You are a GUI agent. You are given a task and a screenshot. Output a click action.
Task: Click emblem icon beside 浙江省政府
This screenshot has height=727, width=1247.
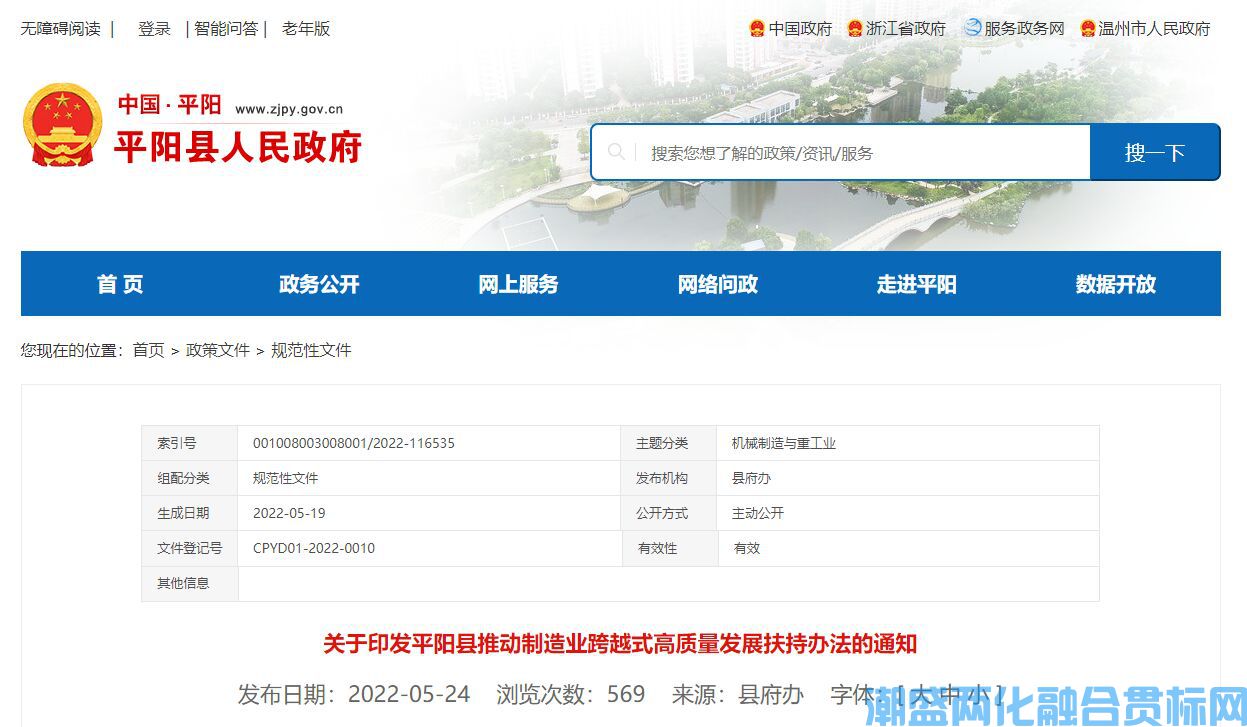pyautogui.click(x=855, y=29)
